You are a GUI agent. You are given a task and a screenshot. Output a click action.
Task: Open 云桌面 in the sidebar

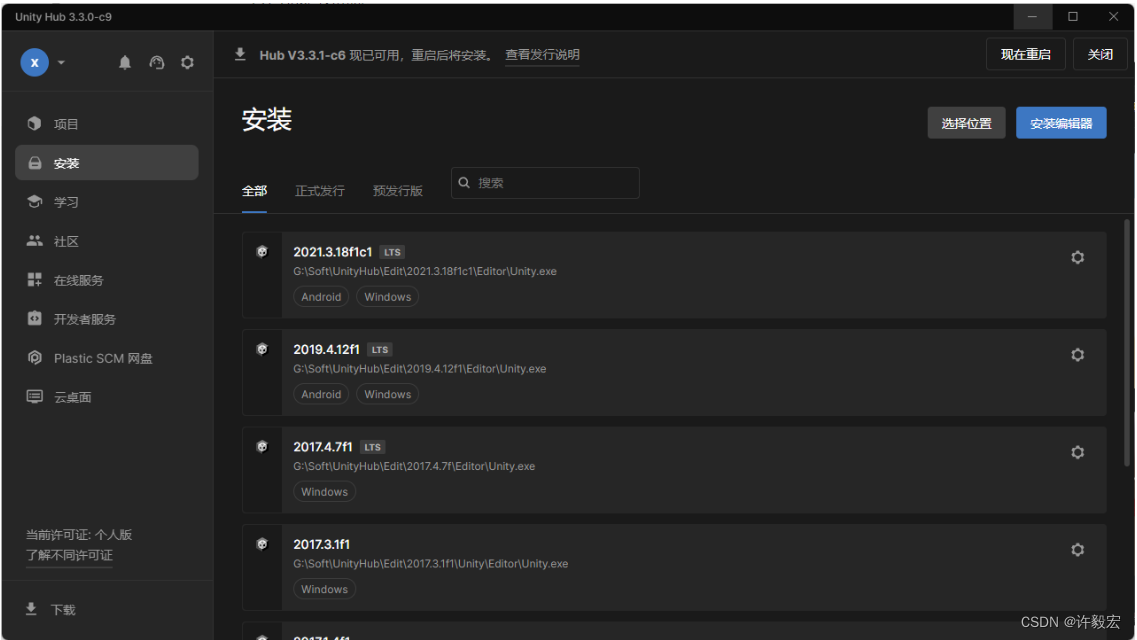pos(107,397)
